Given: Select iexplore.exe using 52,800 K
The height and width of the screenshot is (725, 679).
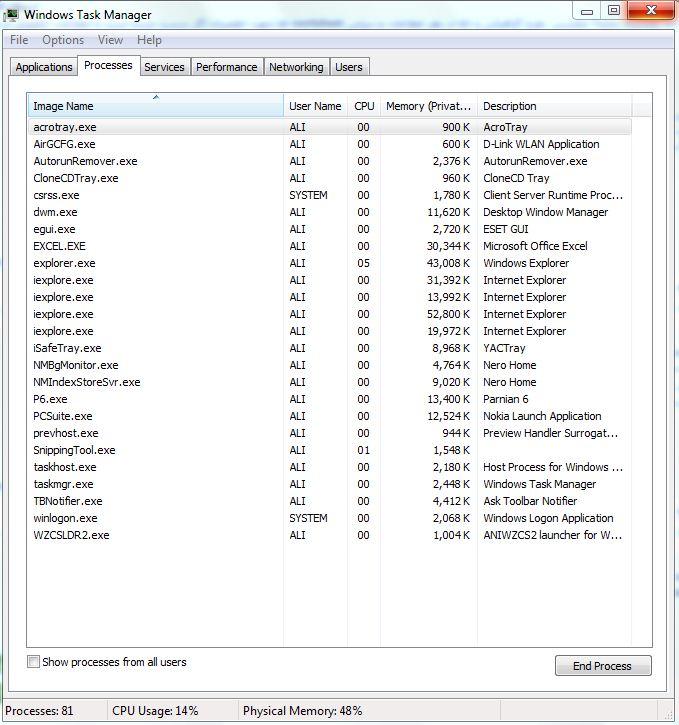Looking at the screenshot, I should pyautogui.click(x=330, y=314).
